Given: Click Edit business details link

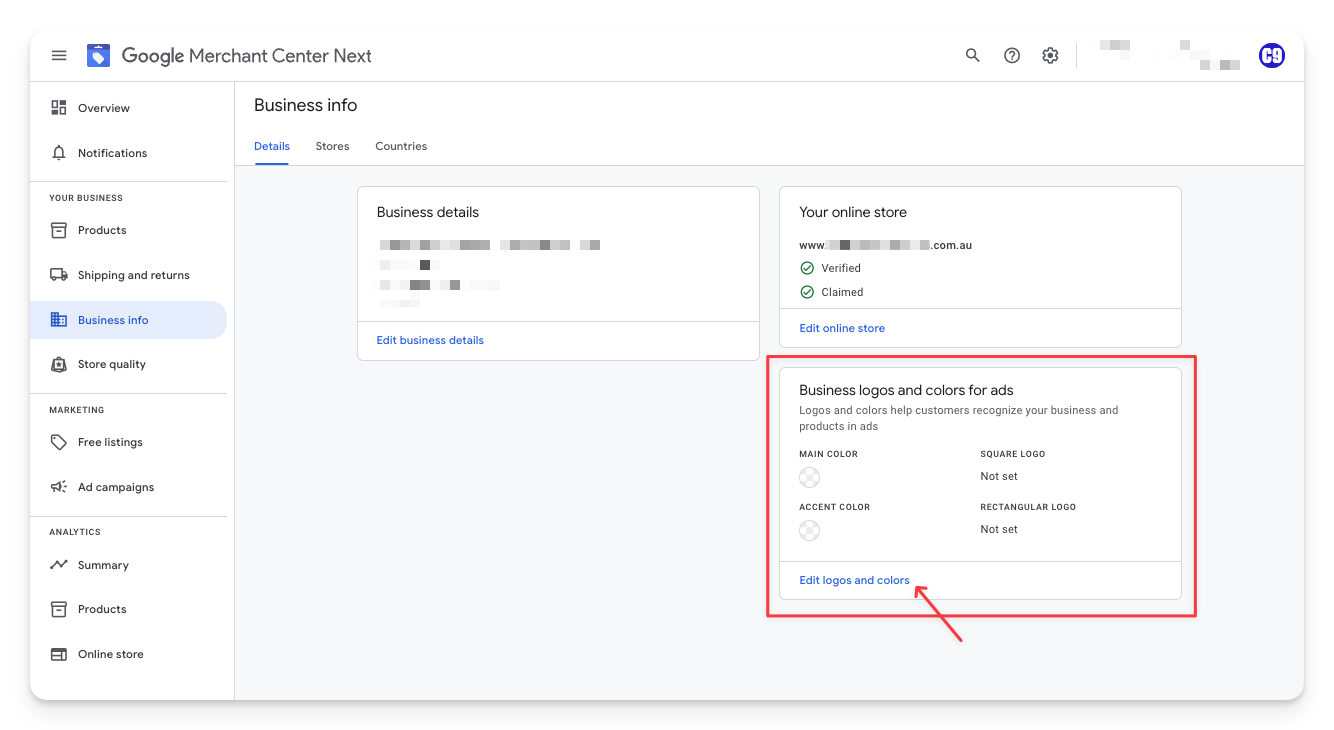Looking at the screenshot, I should click(x=430, y=340).
